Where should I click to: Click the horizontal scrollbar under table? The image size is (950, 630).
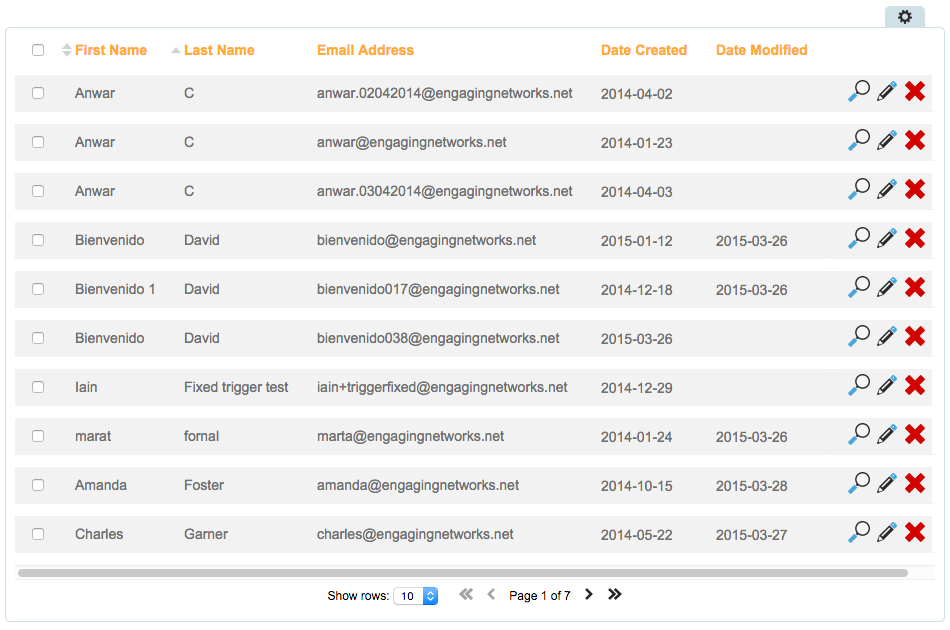click(x=462, y=573)
